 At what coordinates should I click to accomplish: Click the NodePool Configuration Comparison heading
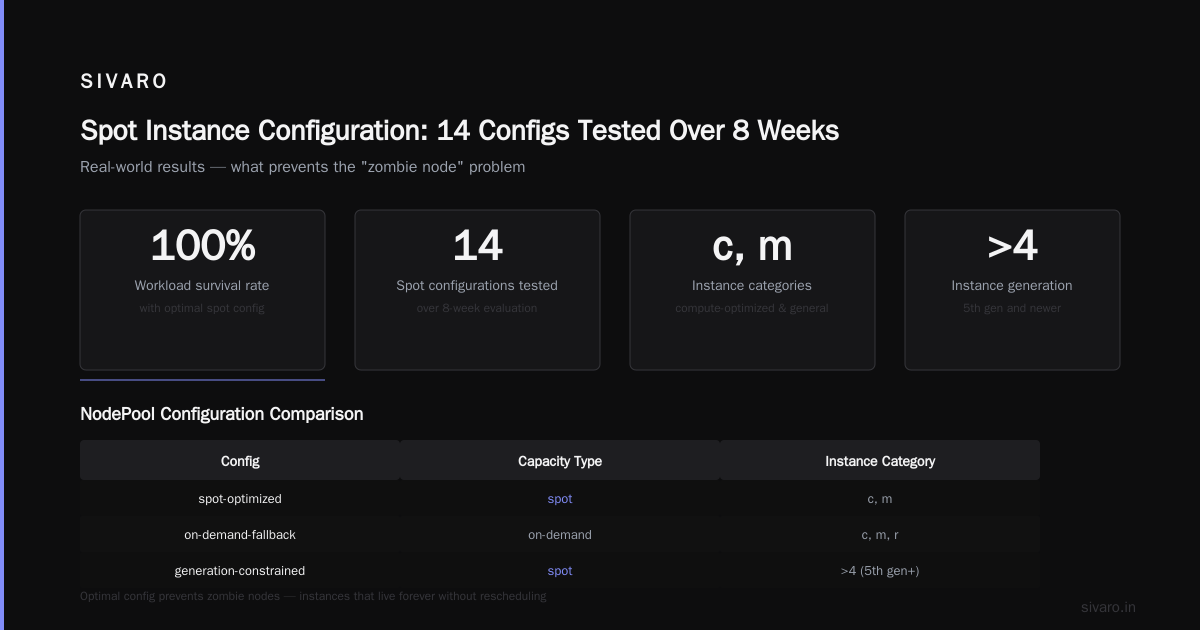pos(222,414)
